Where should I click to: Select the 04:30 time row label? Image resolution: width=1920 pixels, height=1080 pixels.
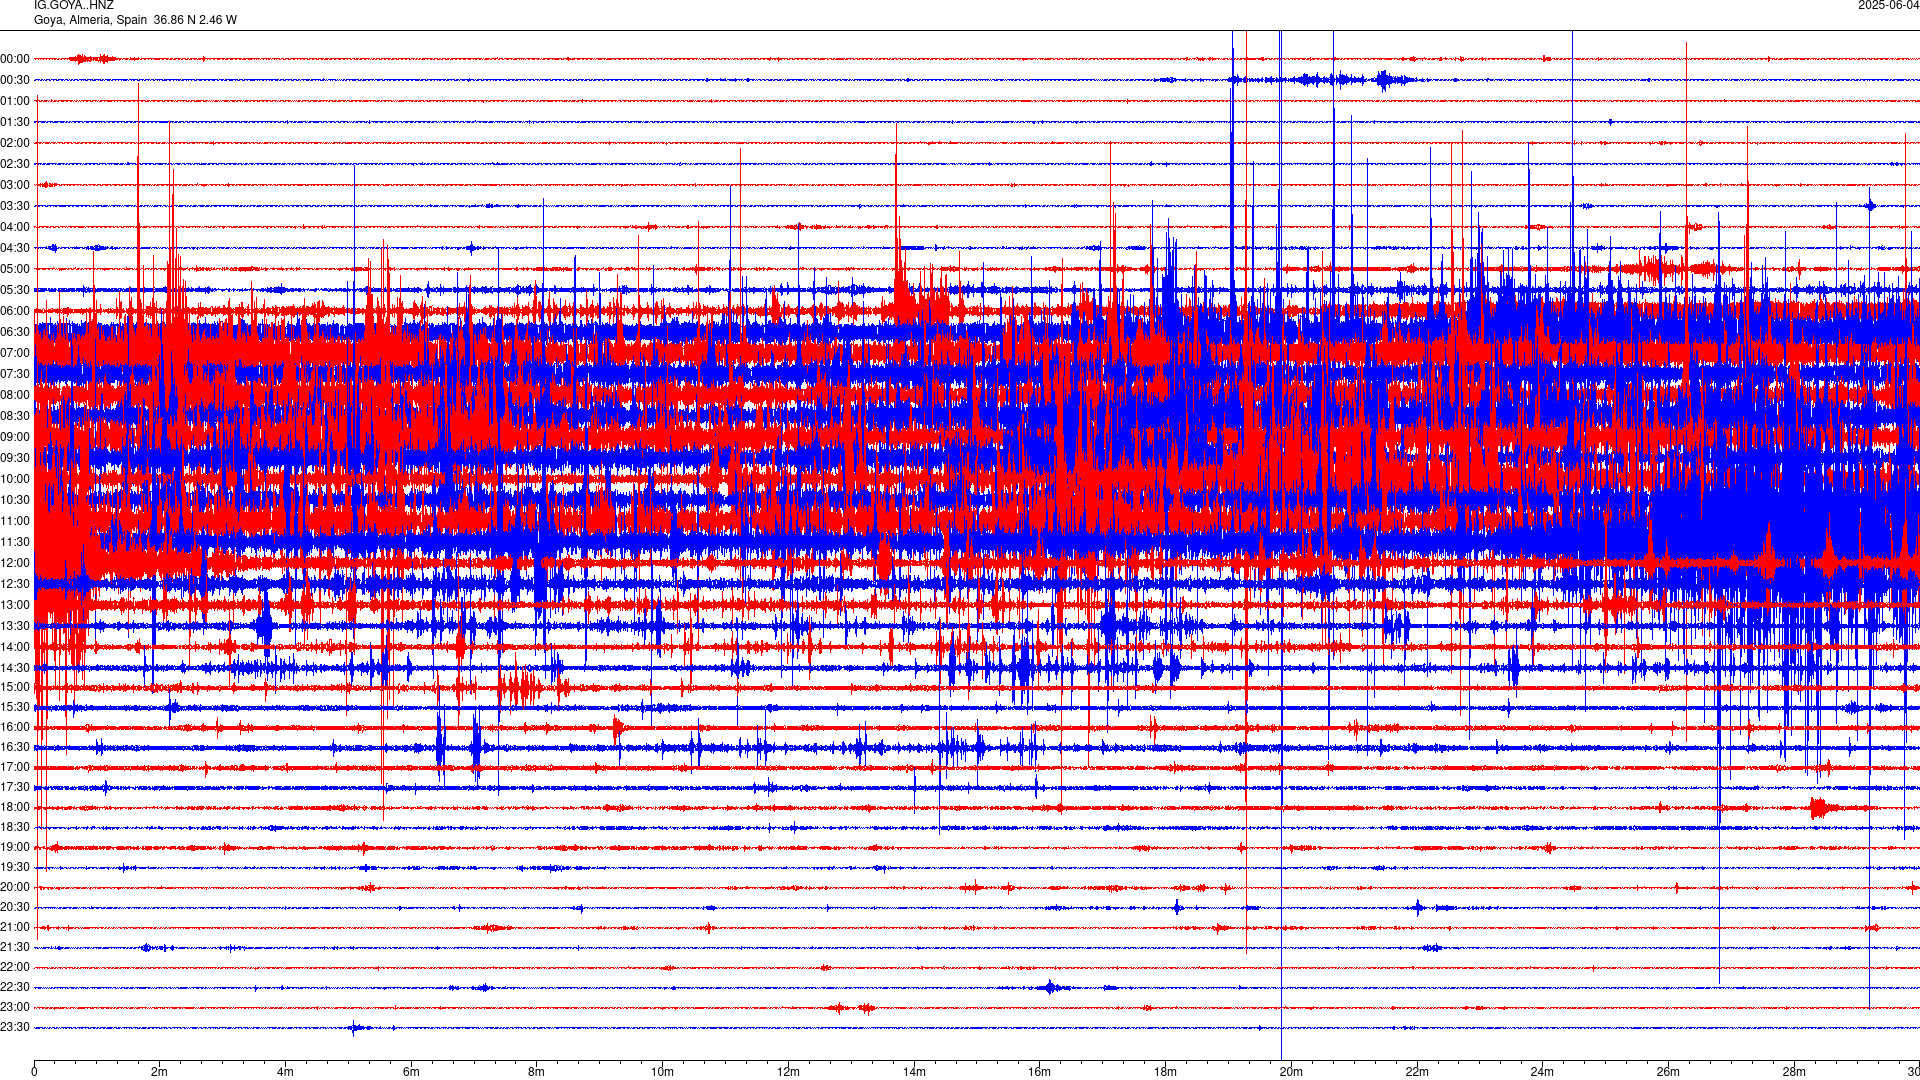[x=15, y=248]
